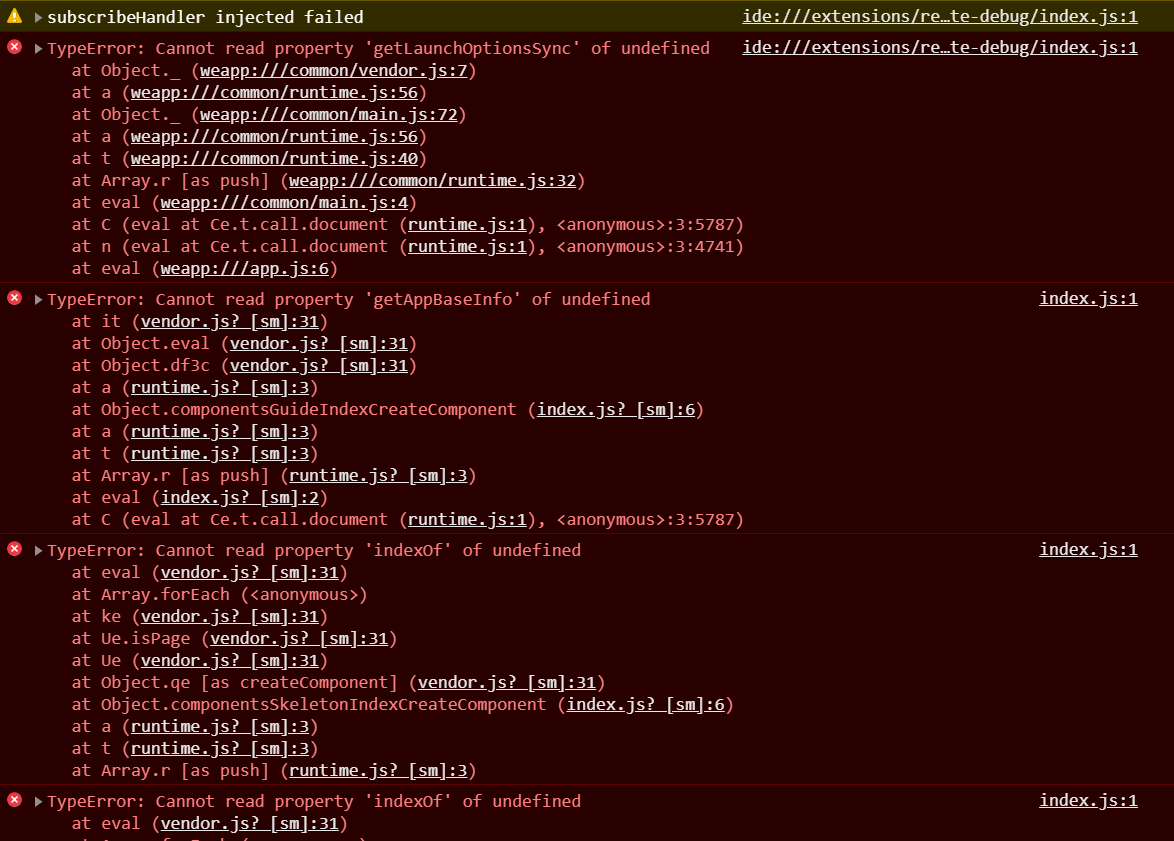Image resolution: width=1174 pixels, height=841 pixels.
Task: Expand the subscribeHandler injected failed warning
Action: (x=38, y=18)
